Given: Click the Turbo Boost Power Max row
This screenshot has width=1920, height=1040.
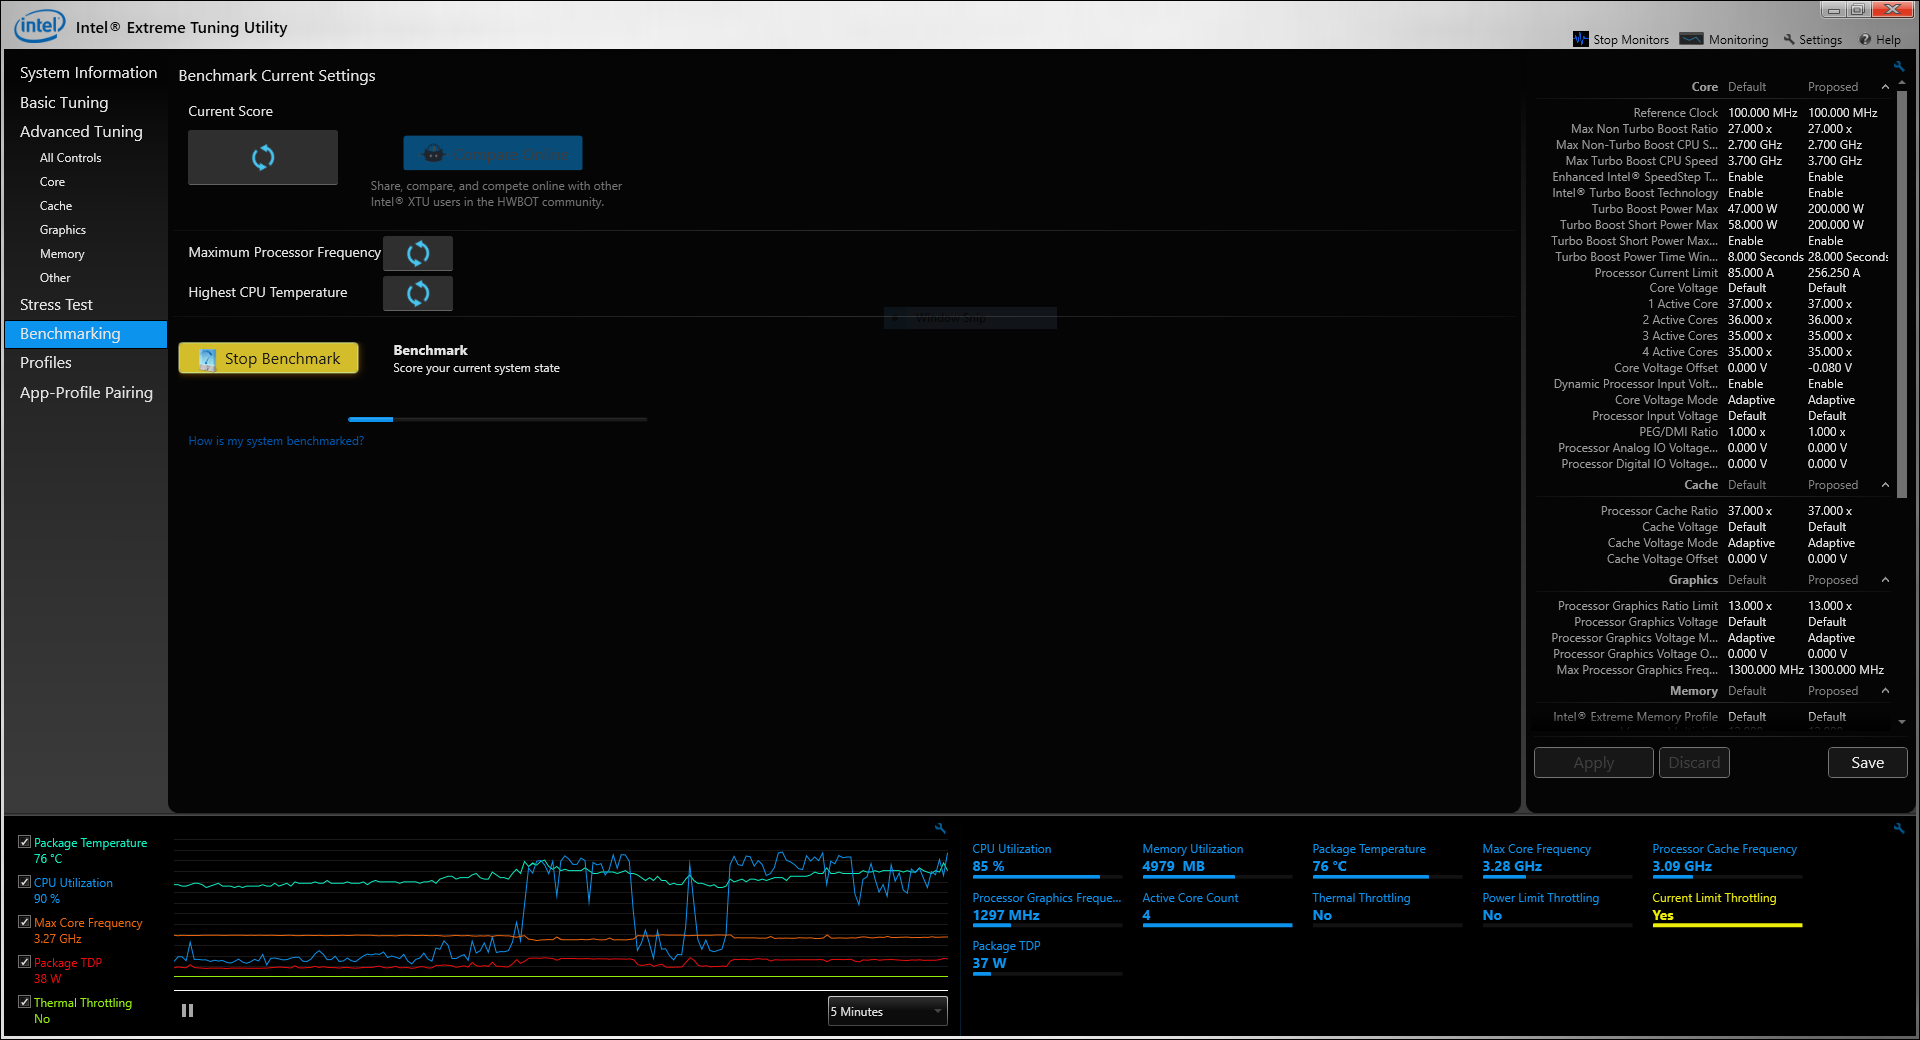Looking at the screenshot, I should tap(1712, 209).
